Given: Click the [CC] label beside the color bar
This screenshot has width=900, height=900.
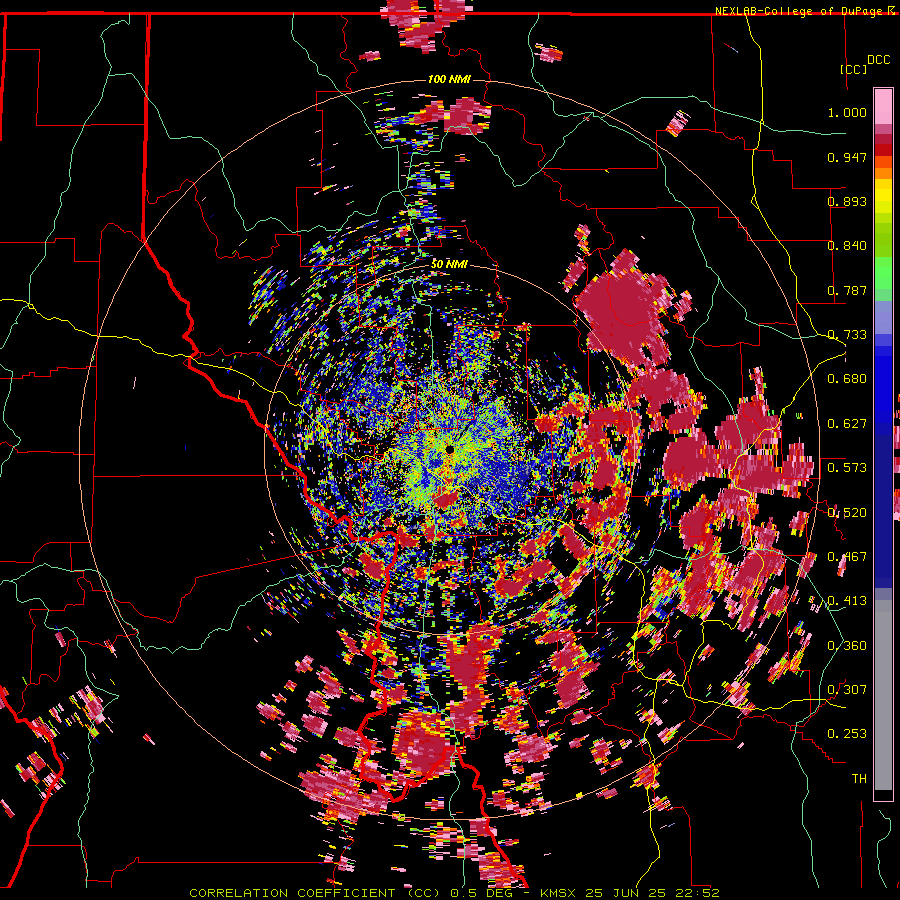Looking at the screenshot, I should point(853,69).
